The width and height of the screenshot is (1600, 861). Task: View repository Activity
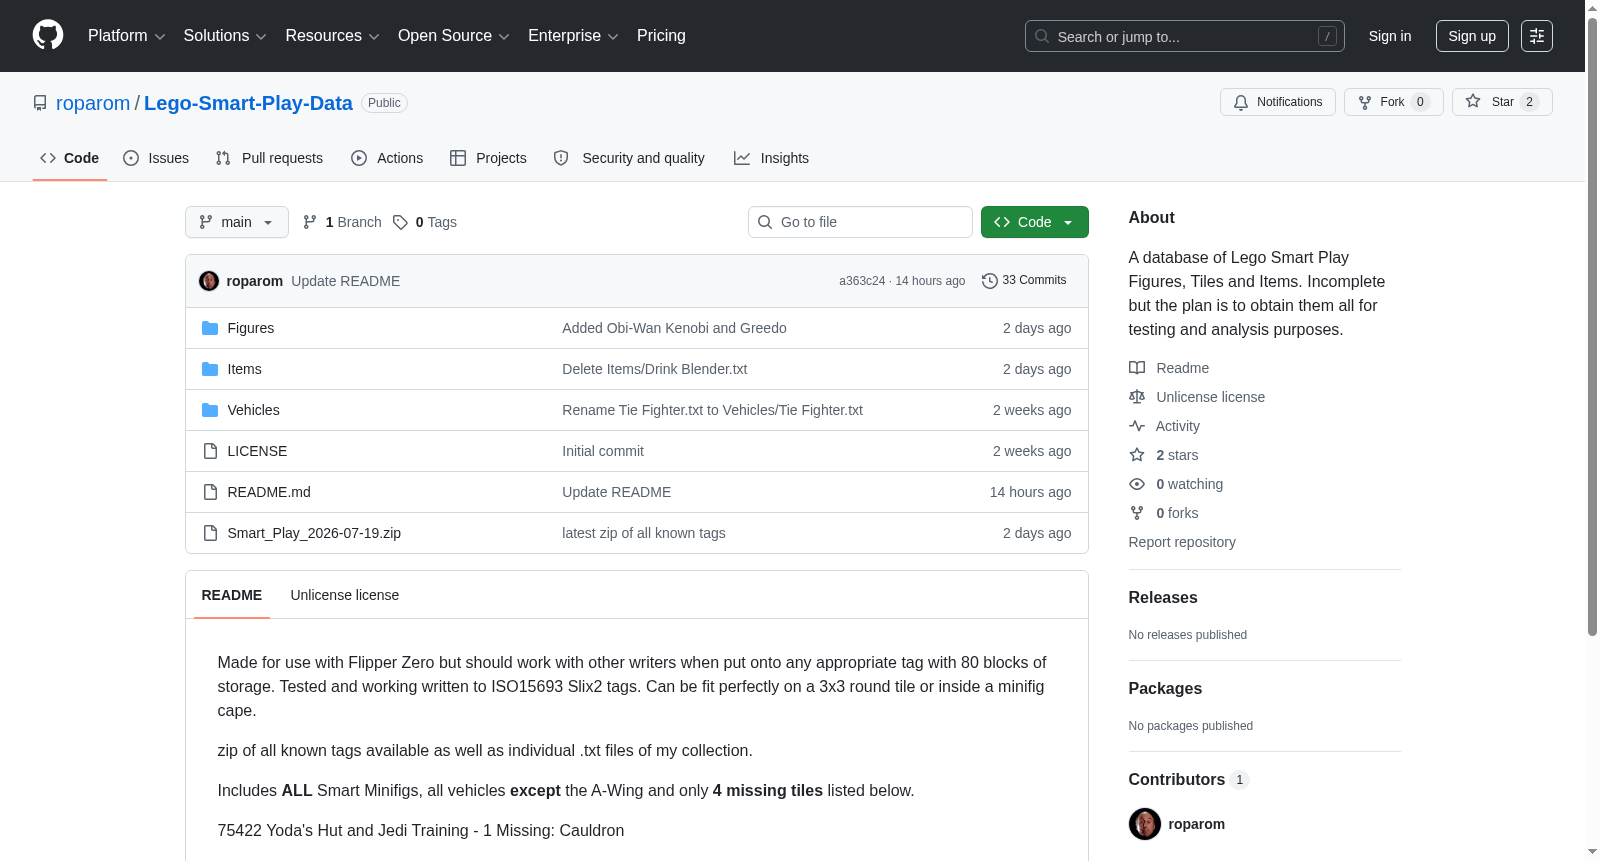click(x=1164, y=426)
